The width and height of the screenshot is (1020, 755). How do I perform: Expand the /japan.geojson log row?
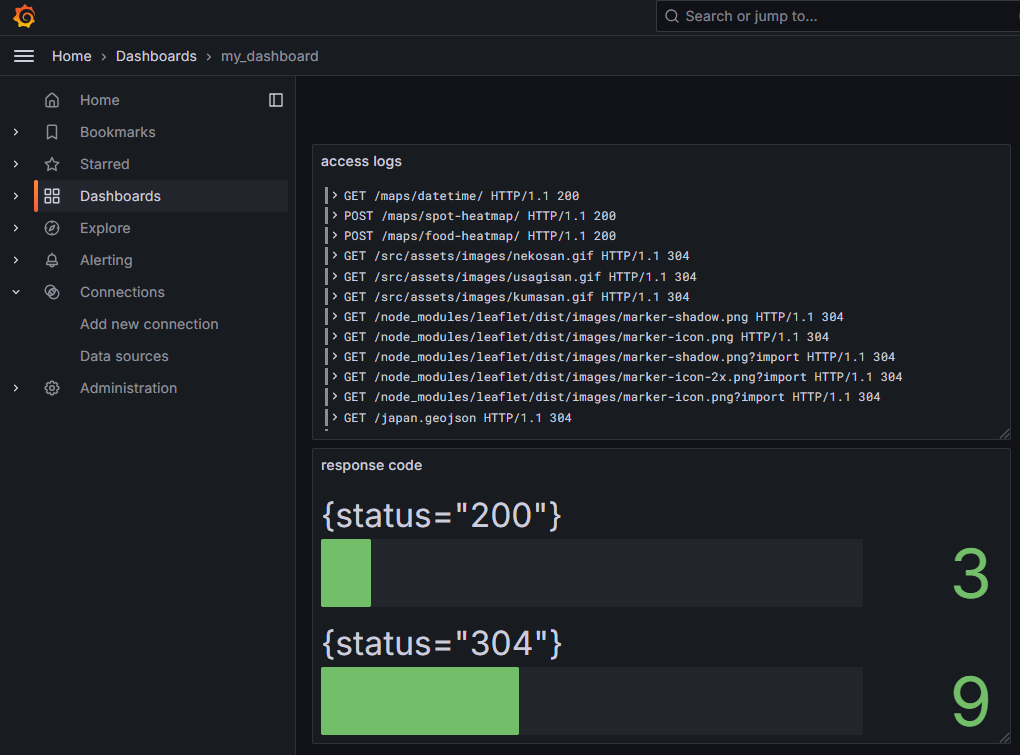pyautogui.click(x=335, y=417)
